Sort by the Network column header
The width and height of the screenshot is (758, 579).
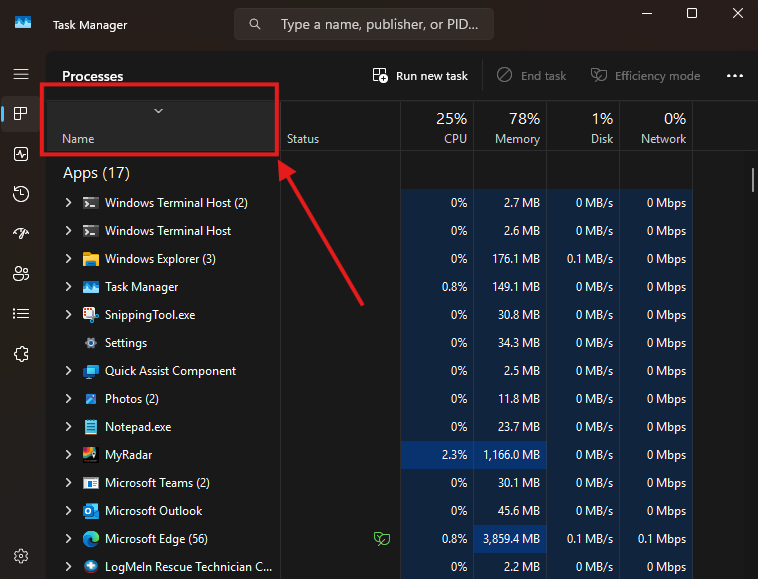click(x=656, y=128)
